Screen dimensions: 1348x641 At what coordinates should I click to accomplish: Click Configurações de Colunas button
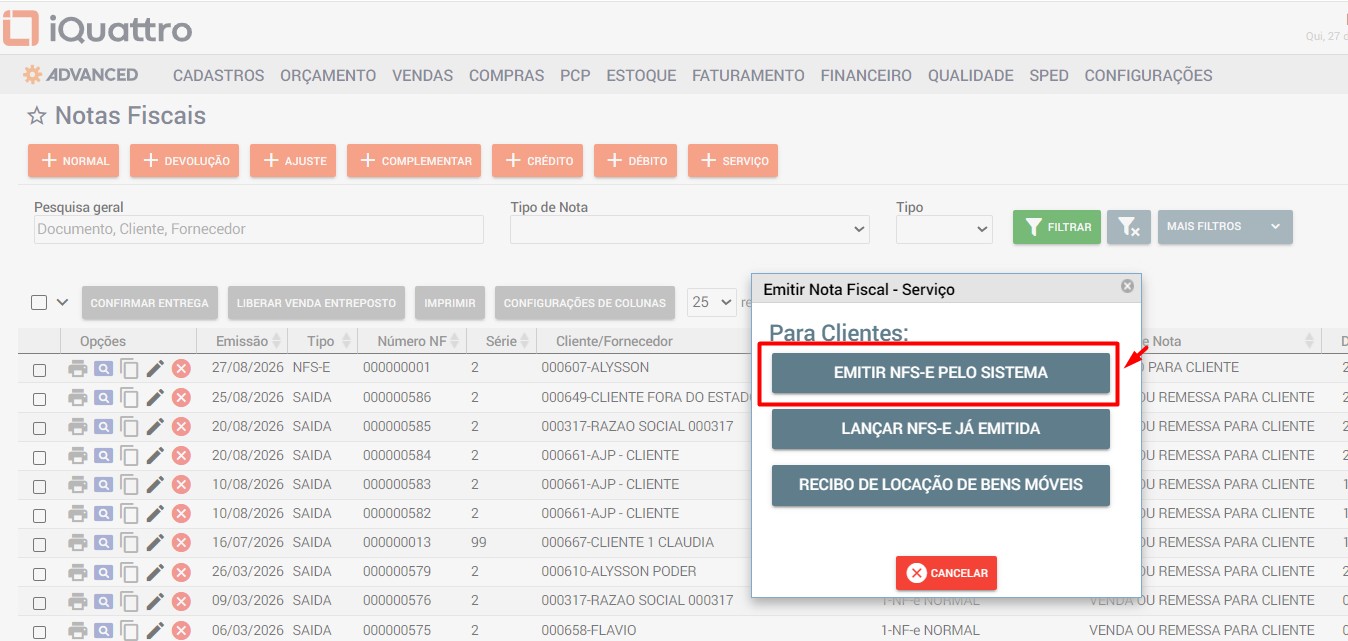tap(584, 303)
